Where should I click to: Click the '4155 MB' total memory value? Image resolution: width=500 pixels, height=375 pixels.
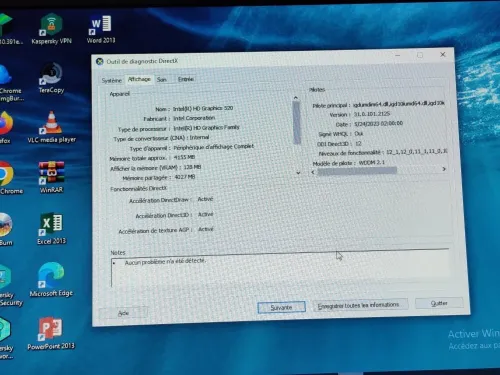pos(184,157)
